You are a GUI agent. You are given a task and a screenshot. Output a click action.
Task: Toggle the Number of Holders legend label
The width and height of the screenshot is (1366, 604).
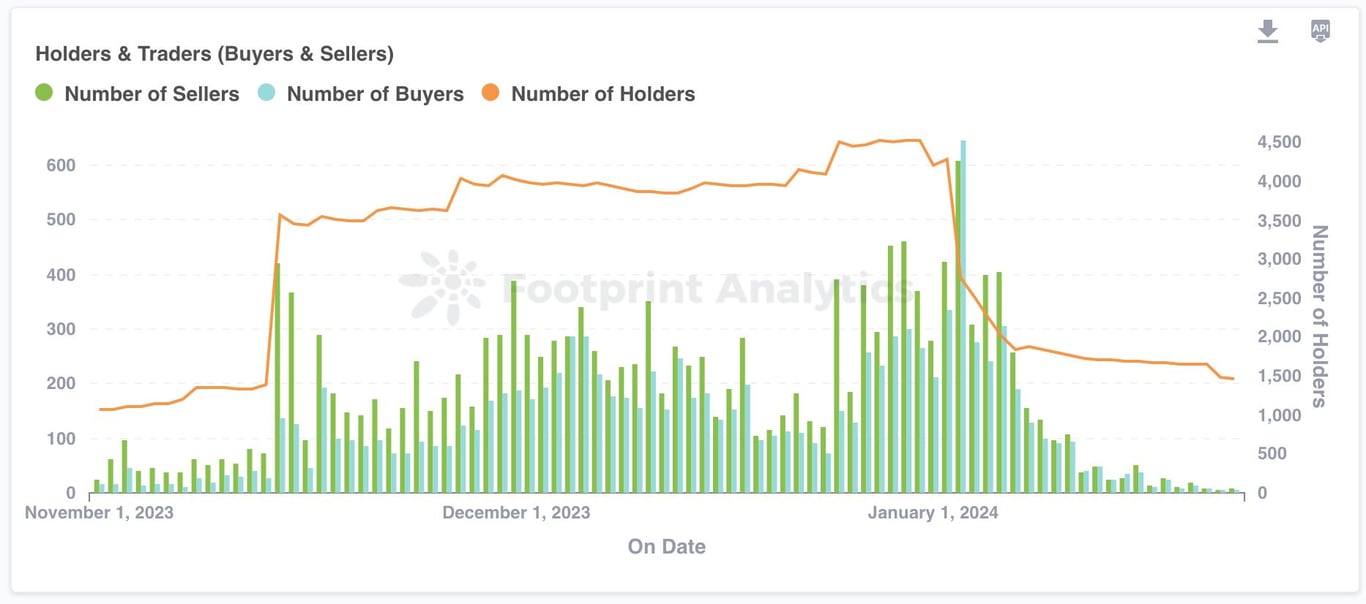[603, 94]
